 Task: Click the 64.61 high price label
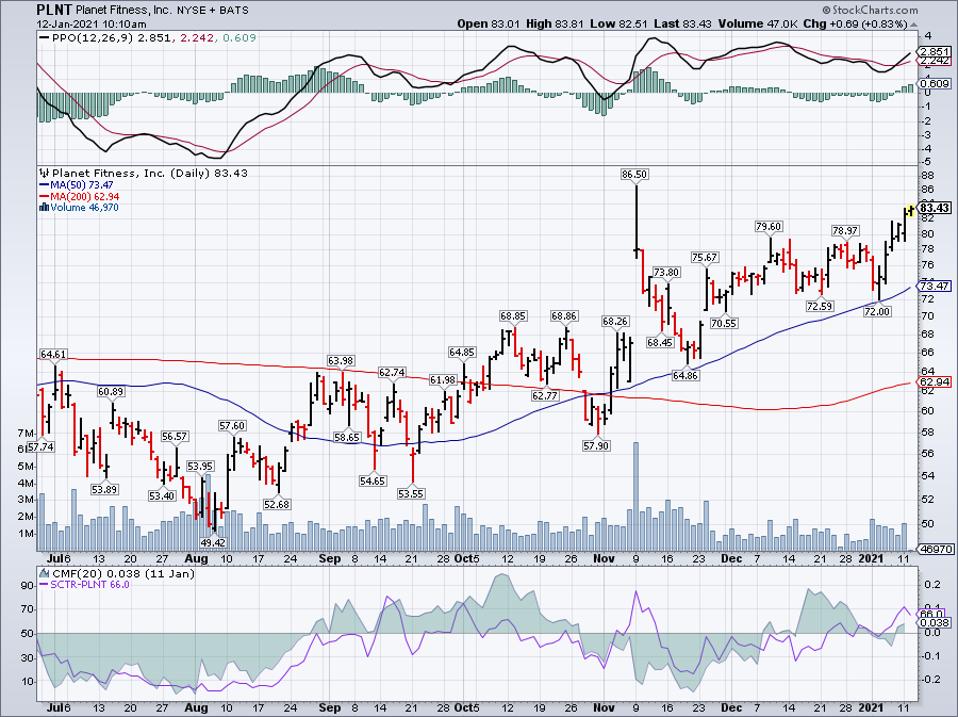54,354
